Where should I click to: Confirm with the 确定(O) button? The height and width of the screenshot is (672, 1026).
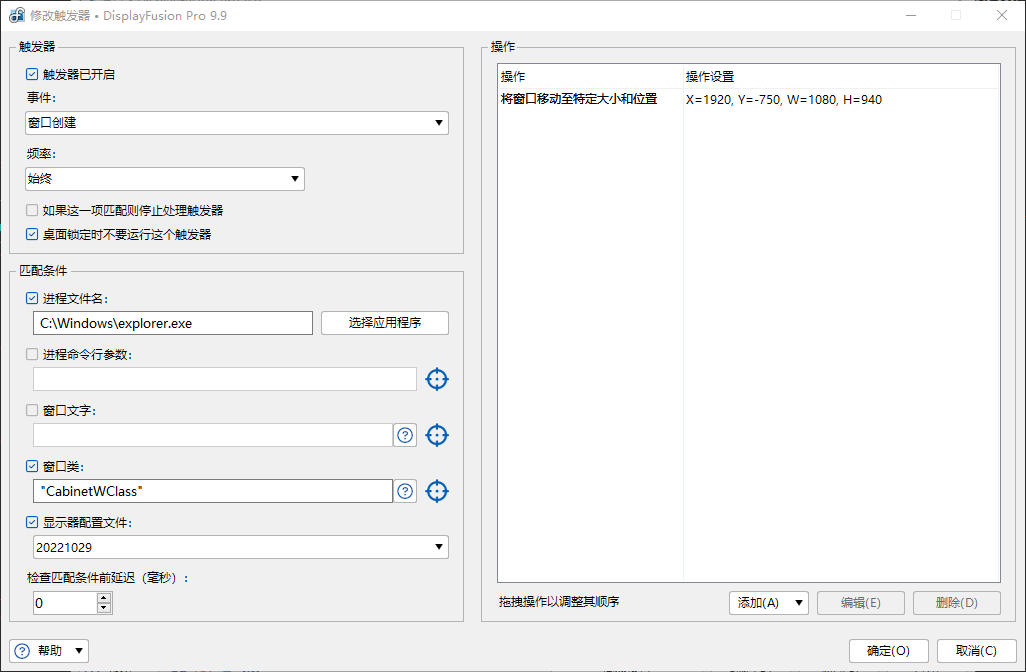tap(888, 651)
